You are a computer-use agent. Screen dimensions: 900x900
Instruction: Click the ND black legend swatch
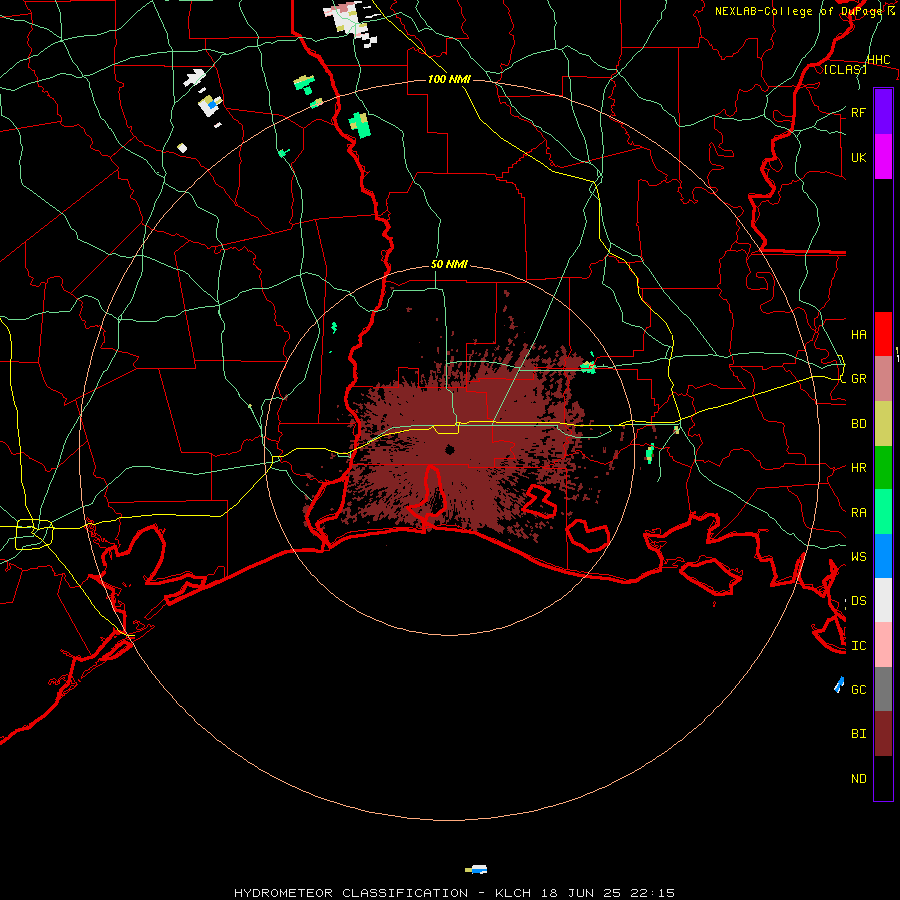(x=883, y=778)
